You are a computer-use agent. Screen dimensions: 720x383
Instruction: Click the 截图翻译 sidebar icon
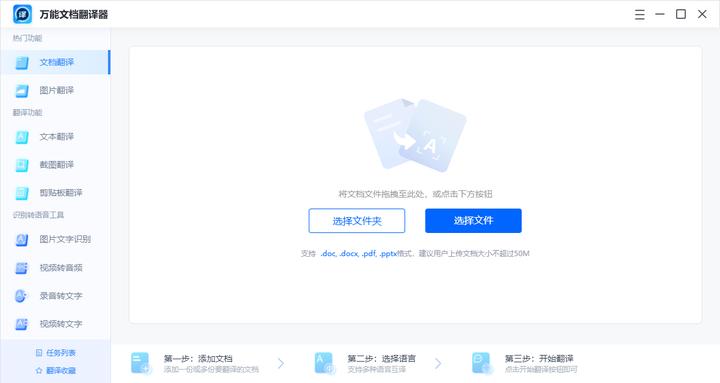(x=22, y=165)
